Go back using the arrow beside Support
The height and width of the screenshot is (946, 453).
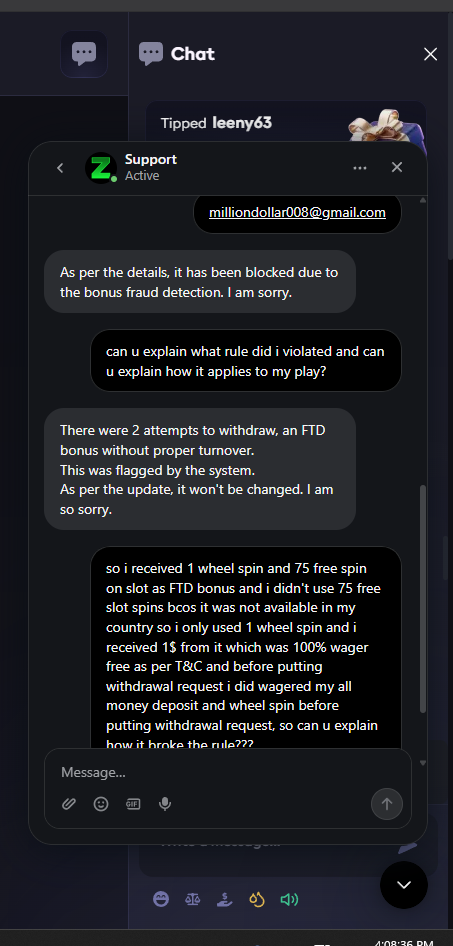click(60, 168)
